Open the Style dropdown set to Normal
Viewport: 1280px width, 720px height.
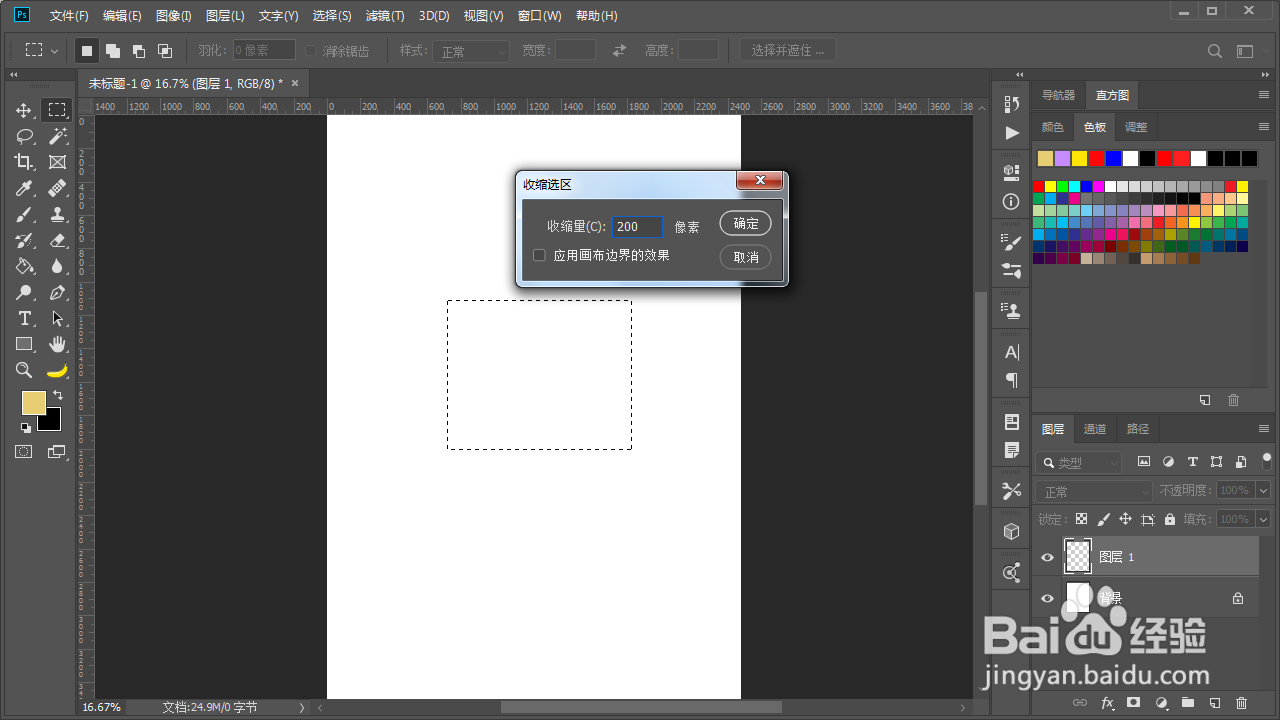473,51
